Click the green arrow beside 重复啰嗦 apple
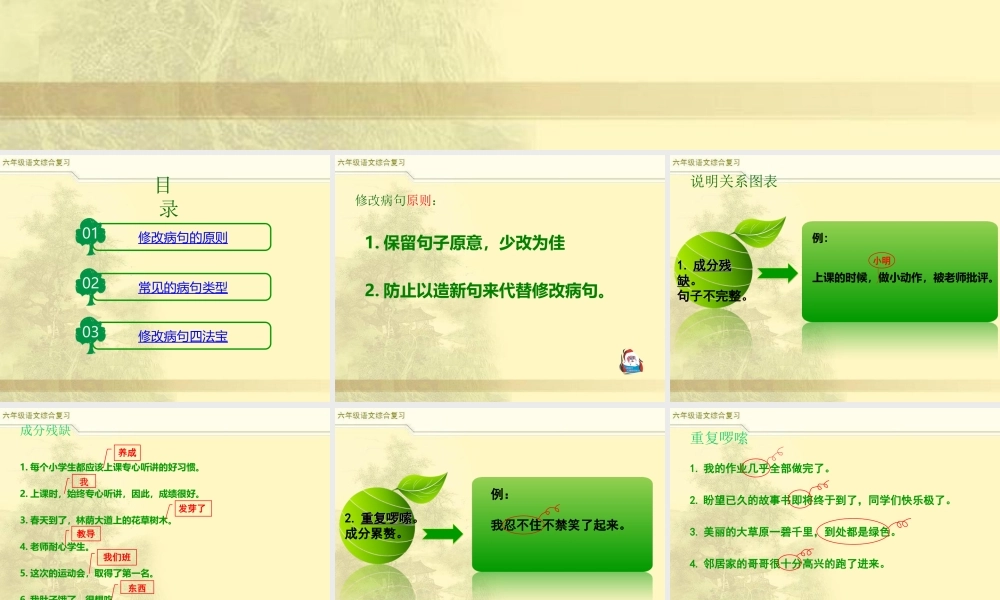Screen dimensions: 1000x600 point(443,534)
